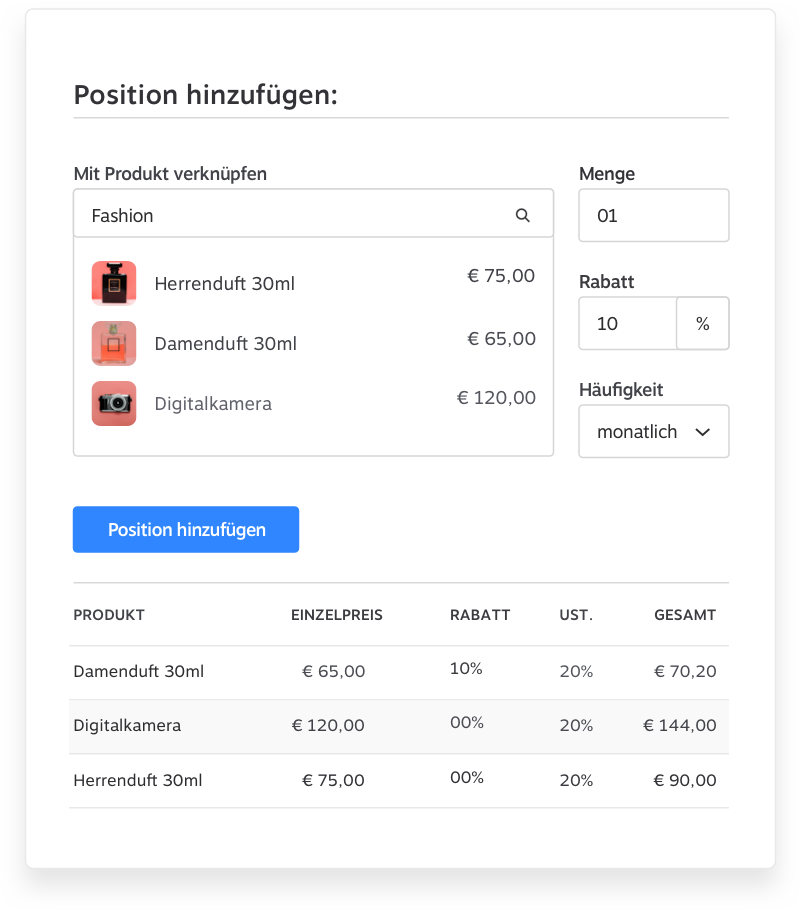The width and height of the screenshot is (801, 911).
Task: Select the Digitalkamera row in table
Action: 399,726
